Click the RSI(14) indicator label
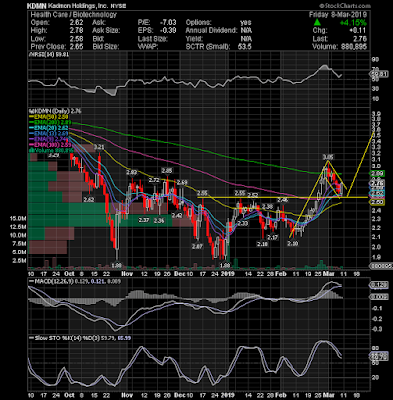Image resolution: width=393 pixels, height=400 pixels. click(x=49, y=54)
